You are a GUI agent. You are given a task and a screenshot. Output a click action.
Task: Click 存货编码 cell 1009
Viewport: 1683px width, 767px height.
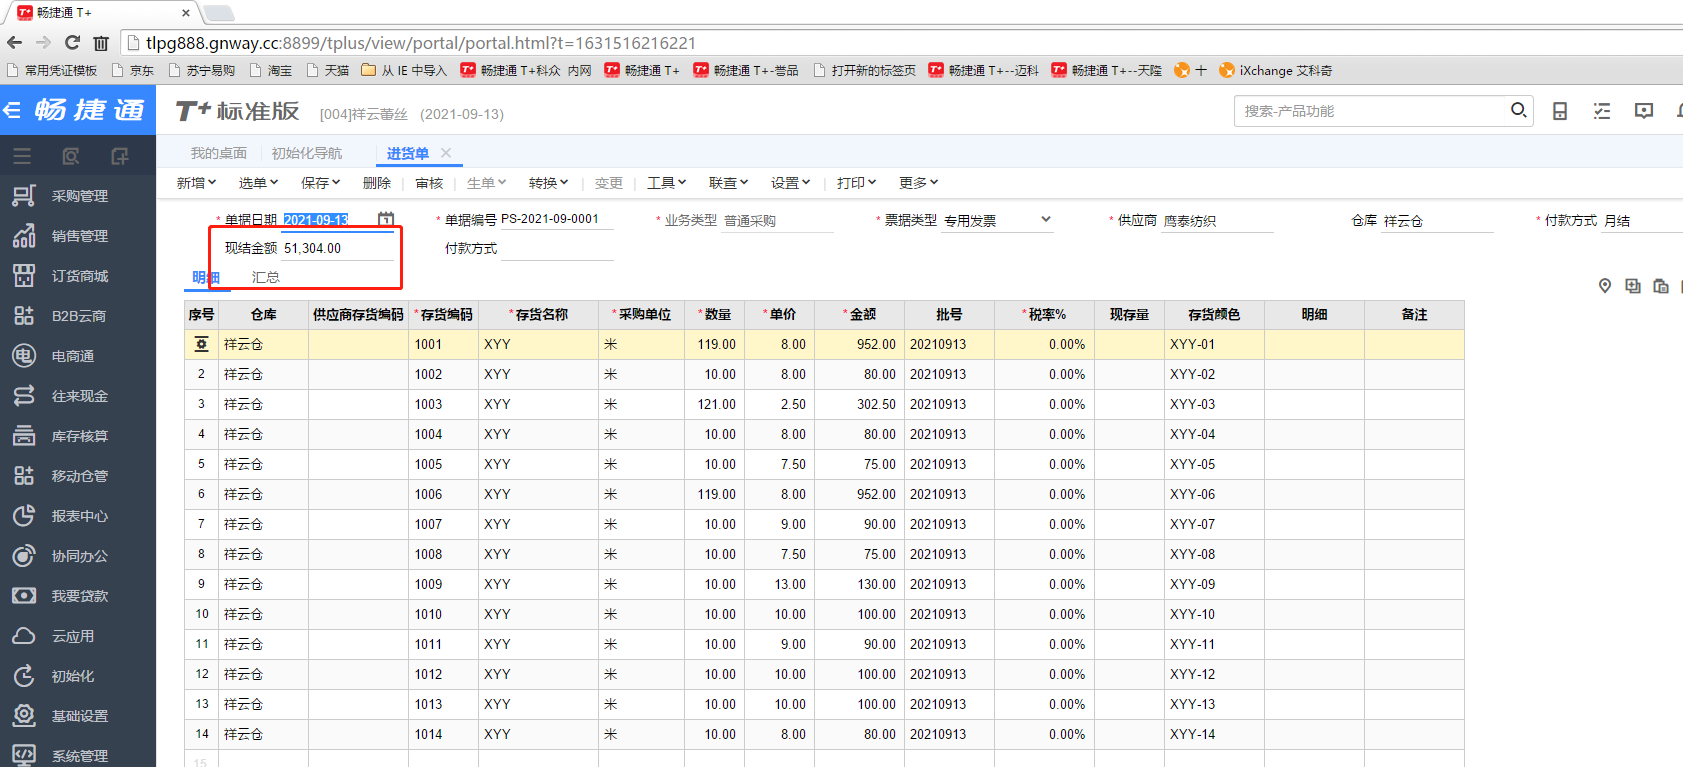click(x=441, y=584)
